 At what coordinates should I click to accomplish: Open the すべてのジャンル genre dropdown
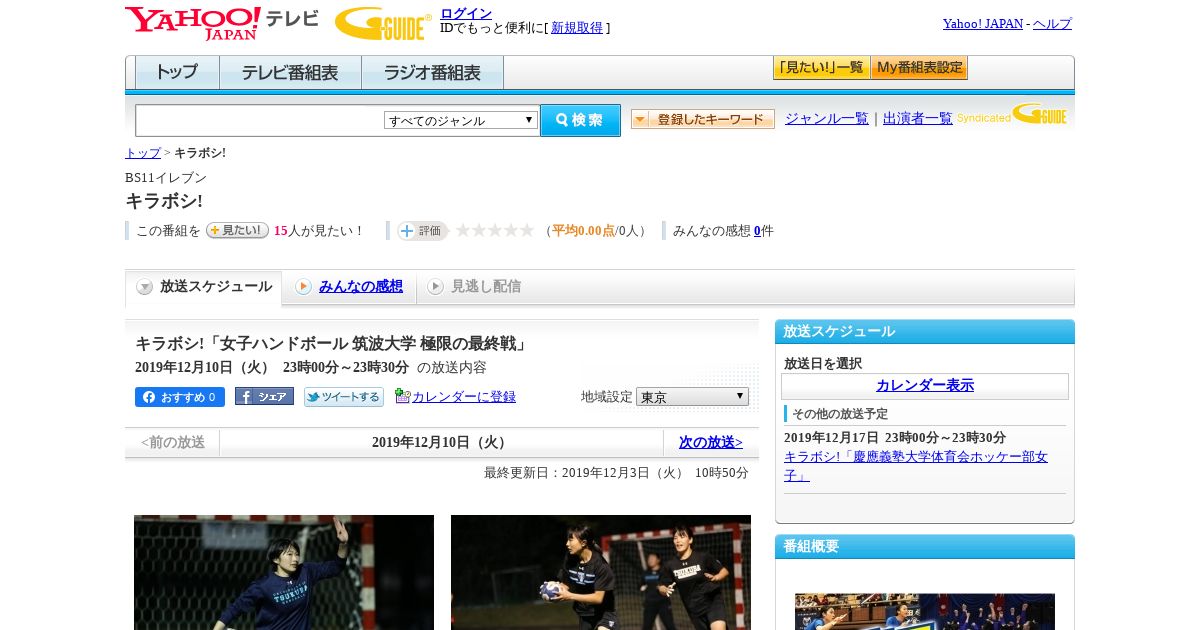(461, 120)
